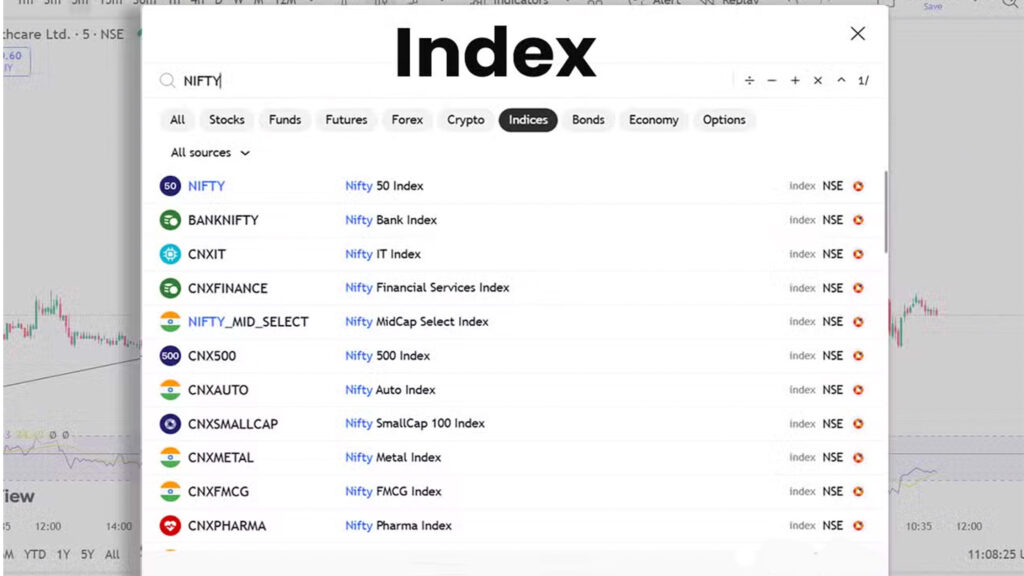Viewport: 1024px width, 576px height.
Task: Click the CNXIT teal logo icon
Action: [x=170, y=254]
